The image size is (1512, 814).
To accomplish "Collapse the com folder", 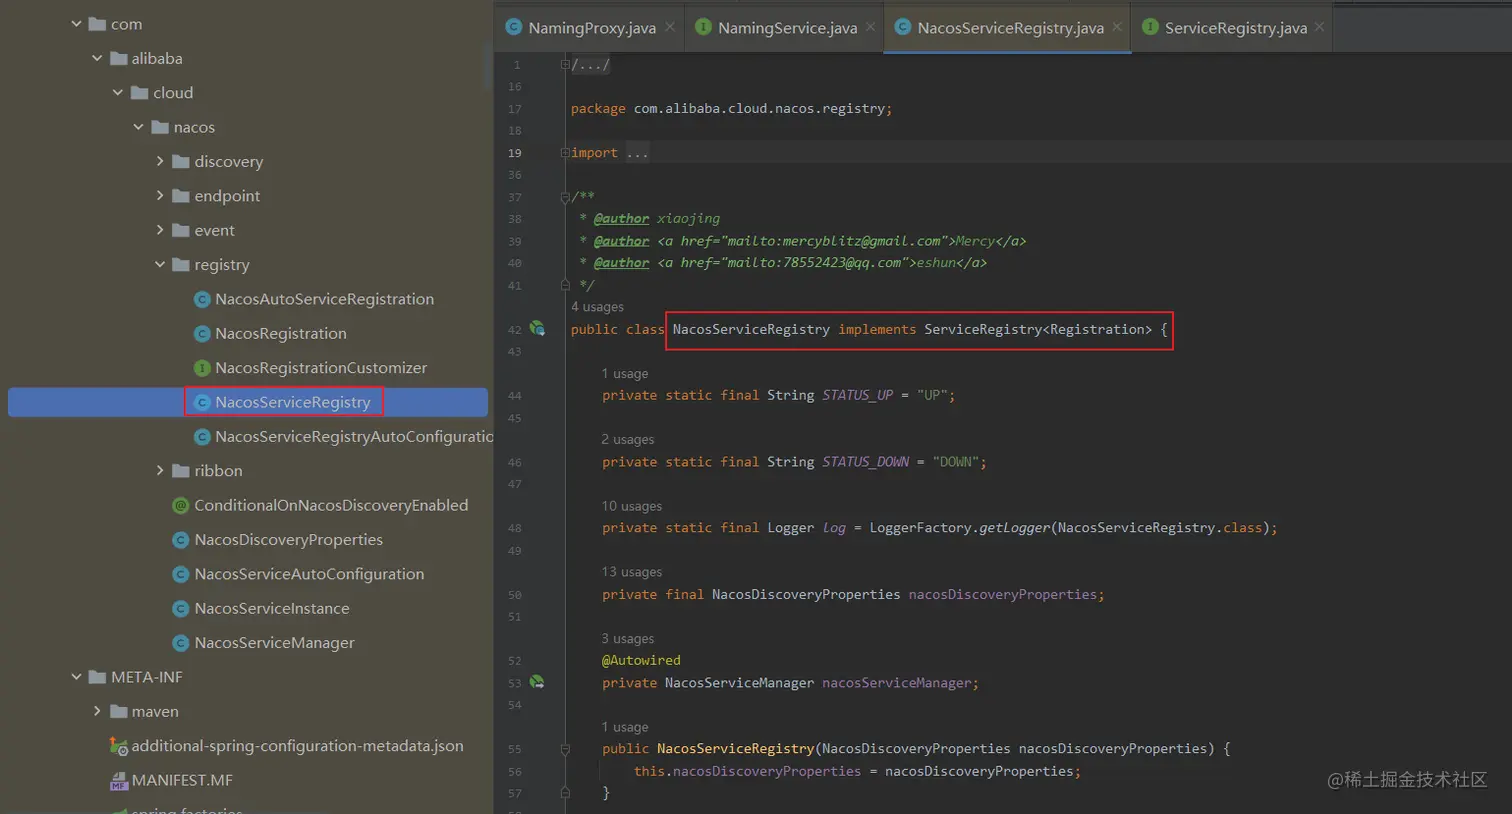I will (x=76, y=24).
